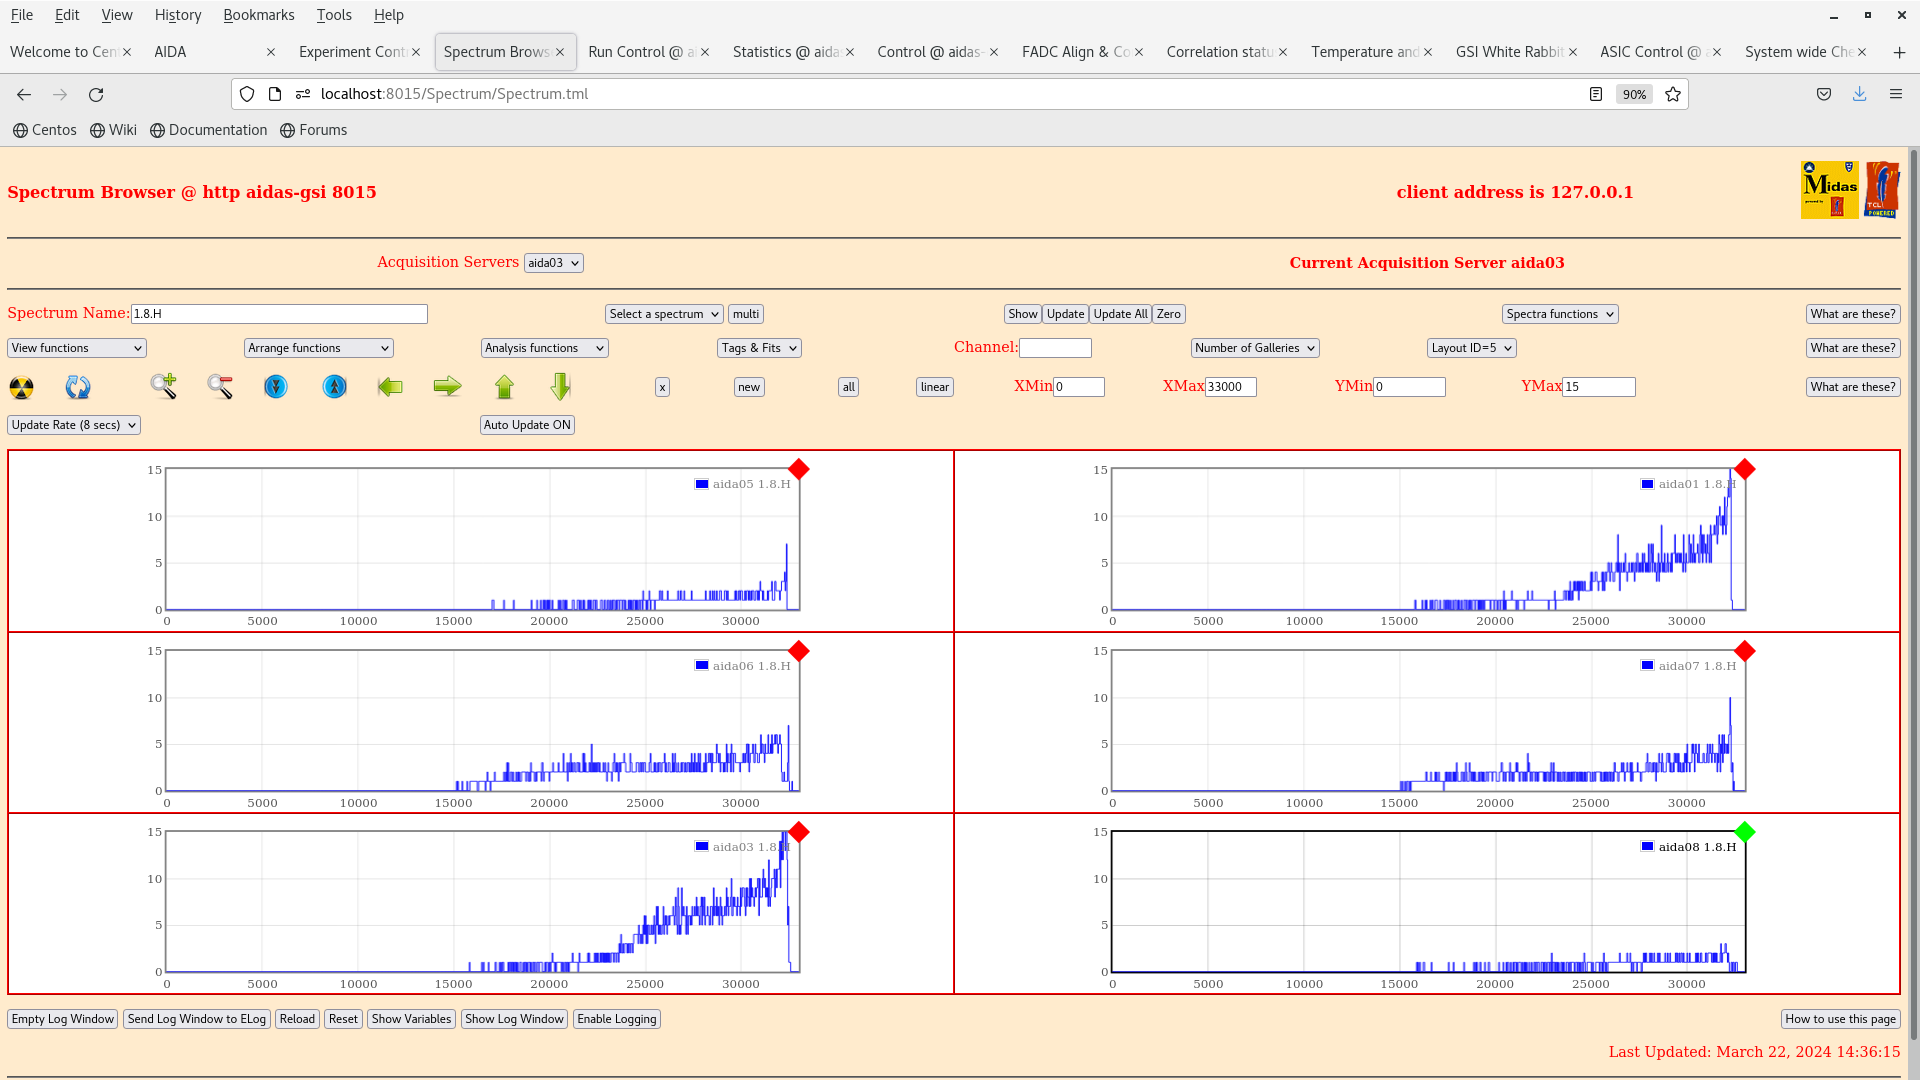Click the zoom in magnifier icon
Image resolution: width=1920 pixels, height=1080 pixels.
tap(164, 386)
